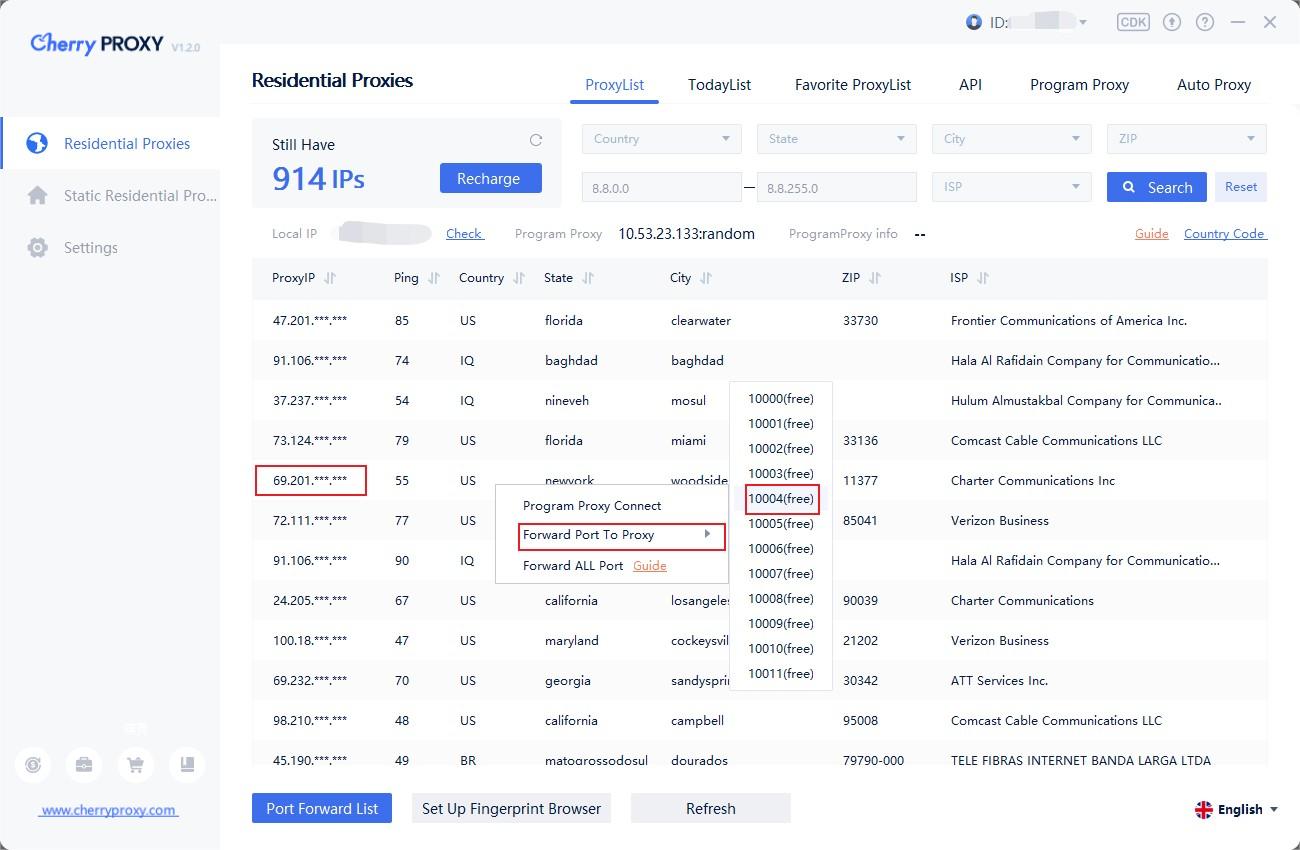1300x850 pixels.
Task: Choose port 10004(free) from submenu
Action: (x=781, y=498)
